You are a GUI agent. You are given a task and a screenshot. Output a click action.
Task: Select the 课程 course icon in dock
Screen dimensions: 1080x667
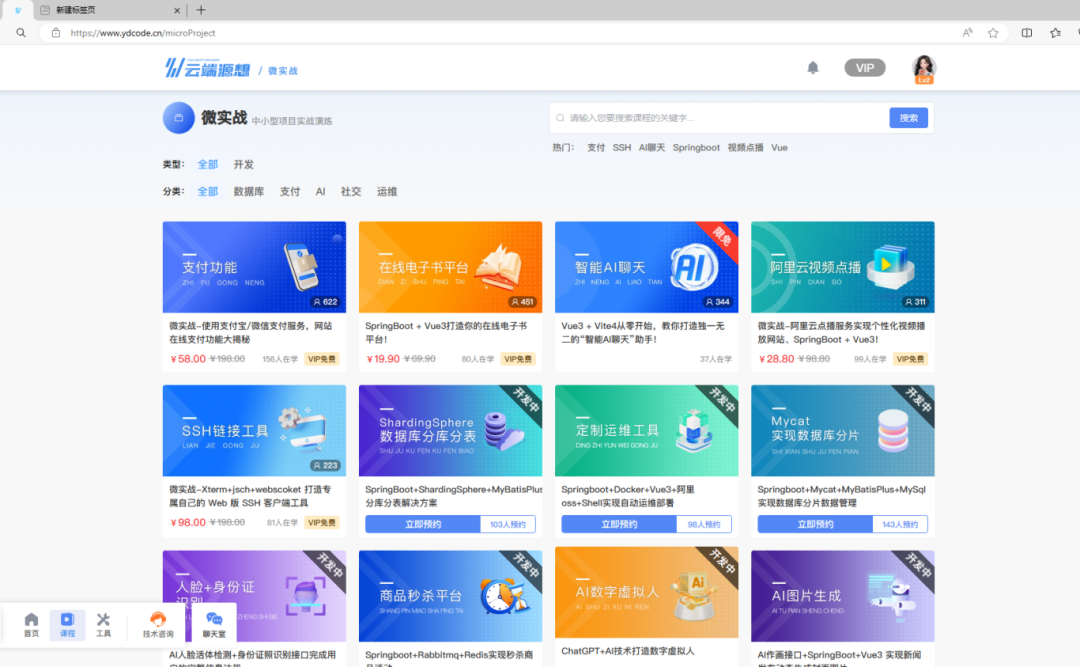pyautogui.click(x=67, y=624)
